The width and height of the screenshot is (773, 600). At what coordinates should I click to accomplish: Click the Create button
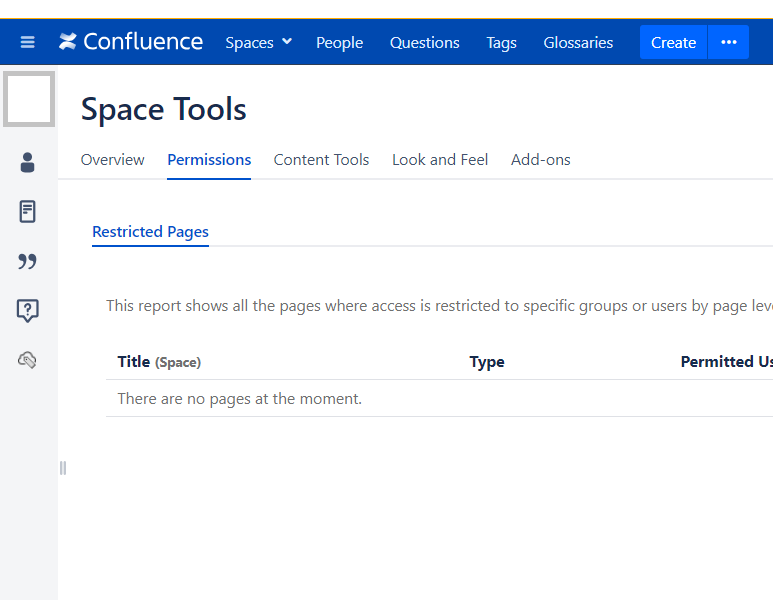pos(673,42)
